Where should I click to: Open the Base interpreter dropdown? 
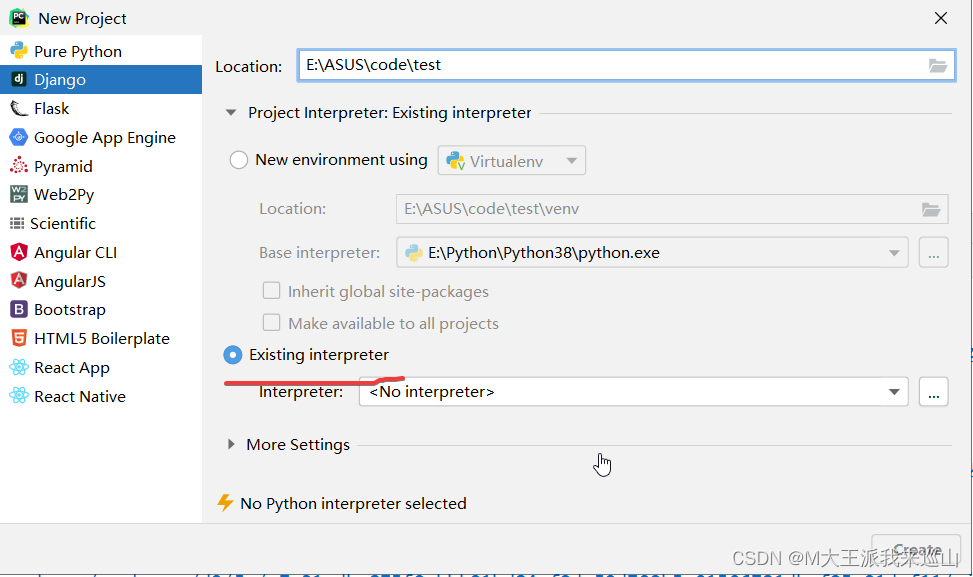point(652,253)
